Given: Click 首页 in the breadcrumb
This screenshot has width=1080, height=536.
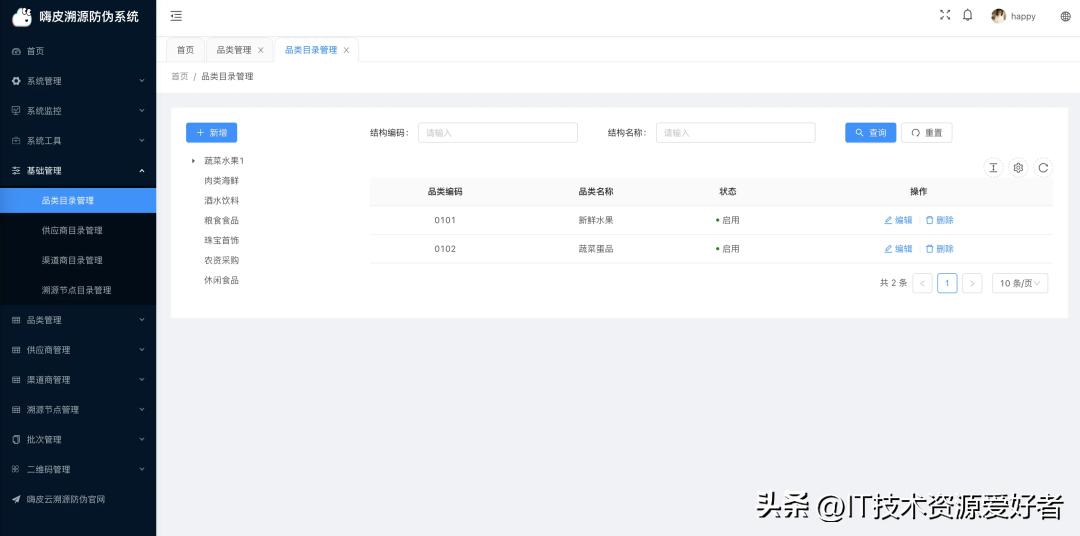Looking at the screenshot, I should (x=180, y=76).
